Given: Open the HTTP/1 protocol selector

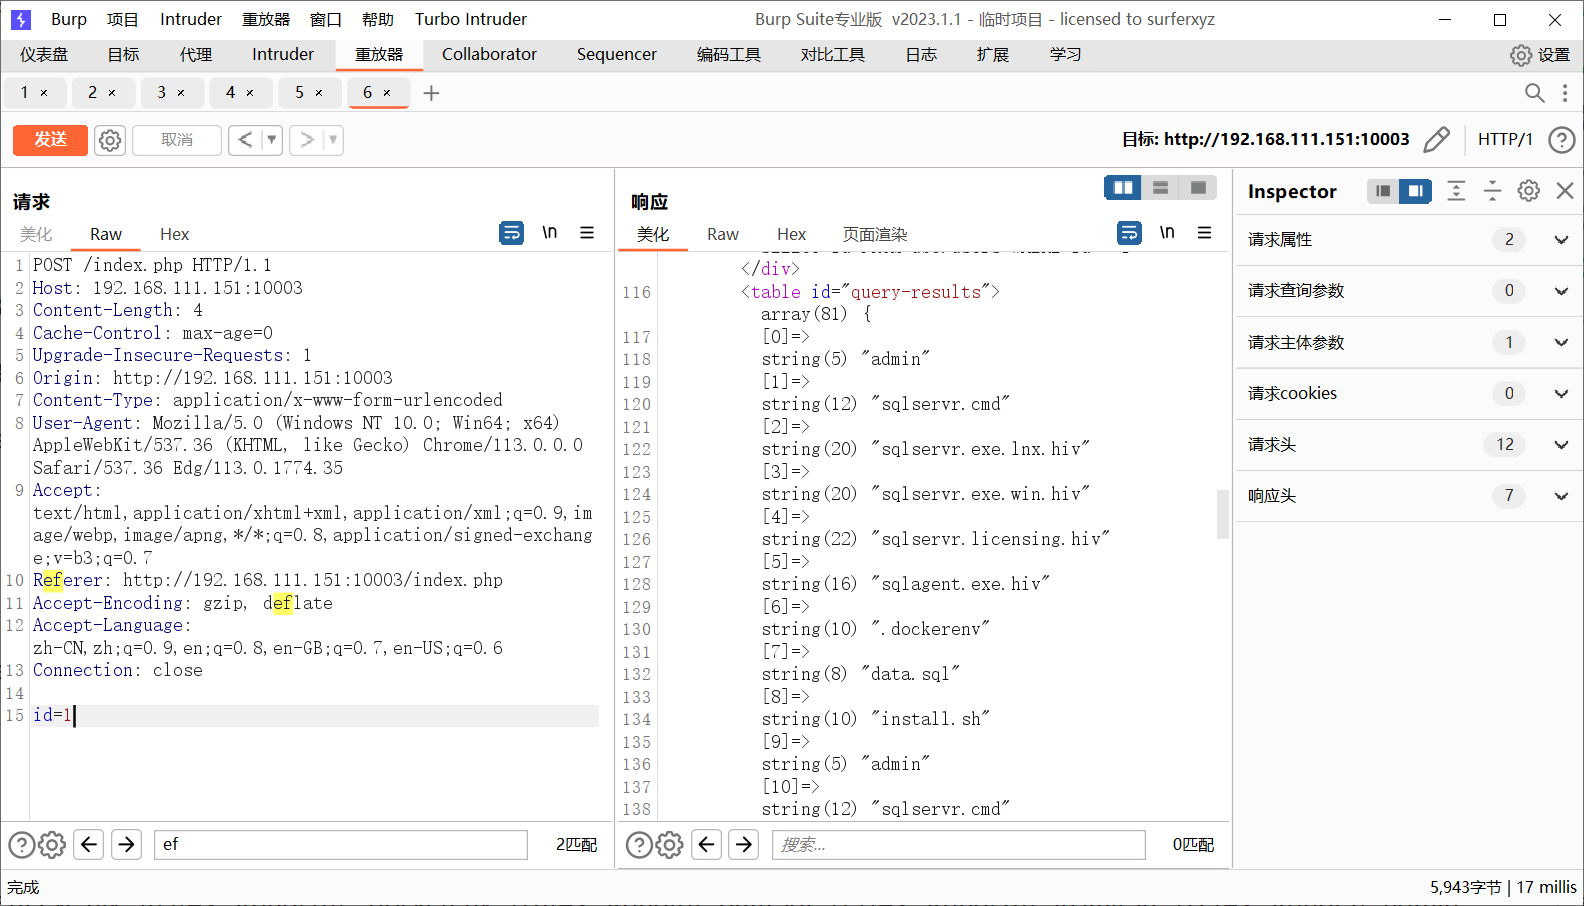Looking at the screenshot, I should [x=1505, y=139].
